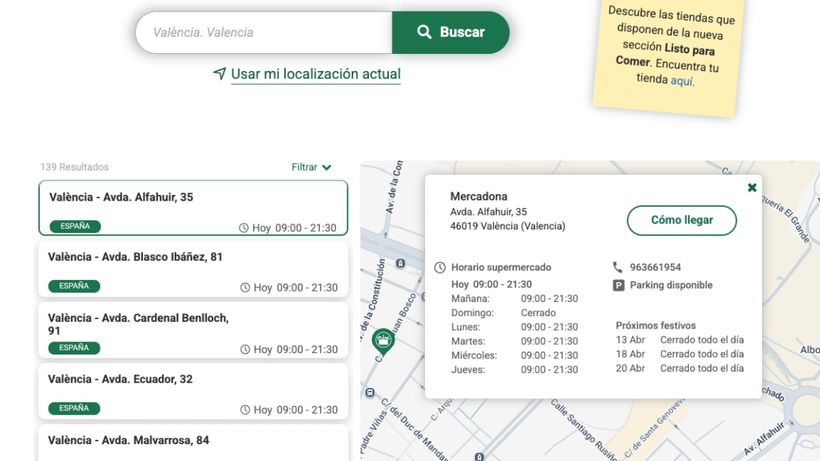Viewport: 820px width, 461px height.
Task: Click ESPAÑA badge on Avda. Ecuador card
Action: point(74,408)
